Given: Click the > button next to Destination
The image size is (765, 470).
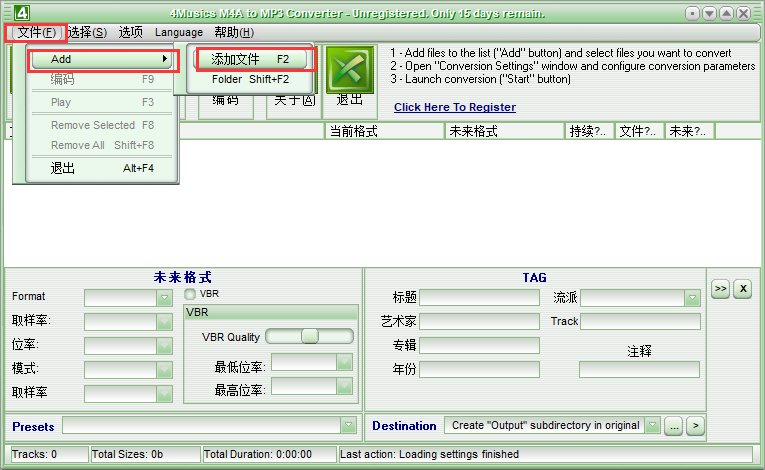Looking at the screenshot, I should tap(696, 426).
